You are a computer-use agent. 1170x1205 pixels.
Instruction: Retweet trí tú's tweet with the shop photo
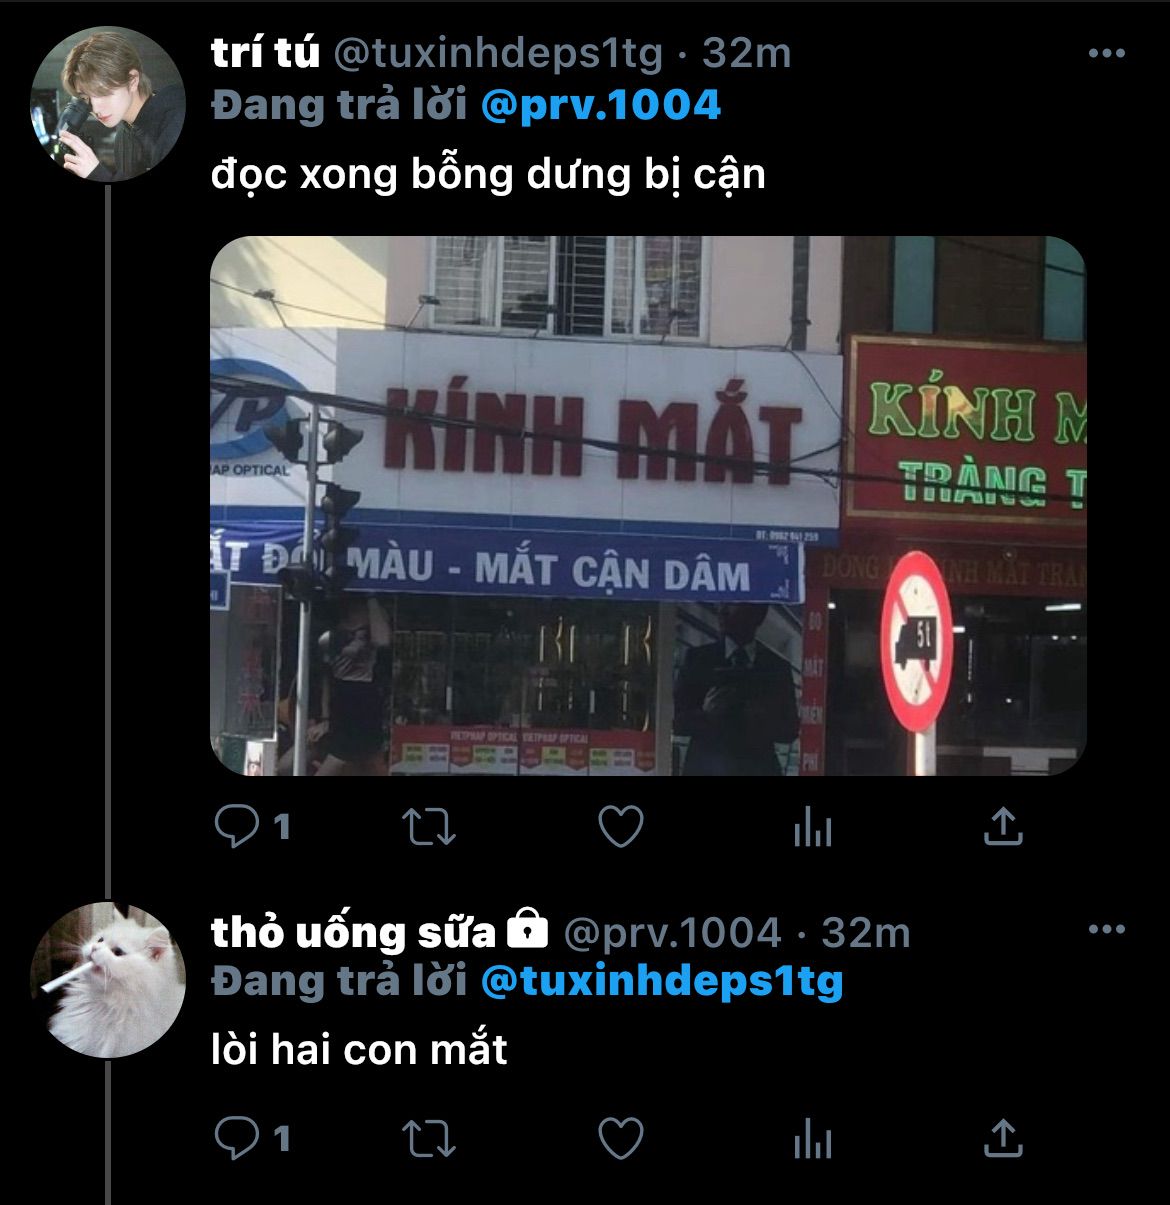pyautogui.click(x=428, y=828)
